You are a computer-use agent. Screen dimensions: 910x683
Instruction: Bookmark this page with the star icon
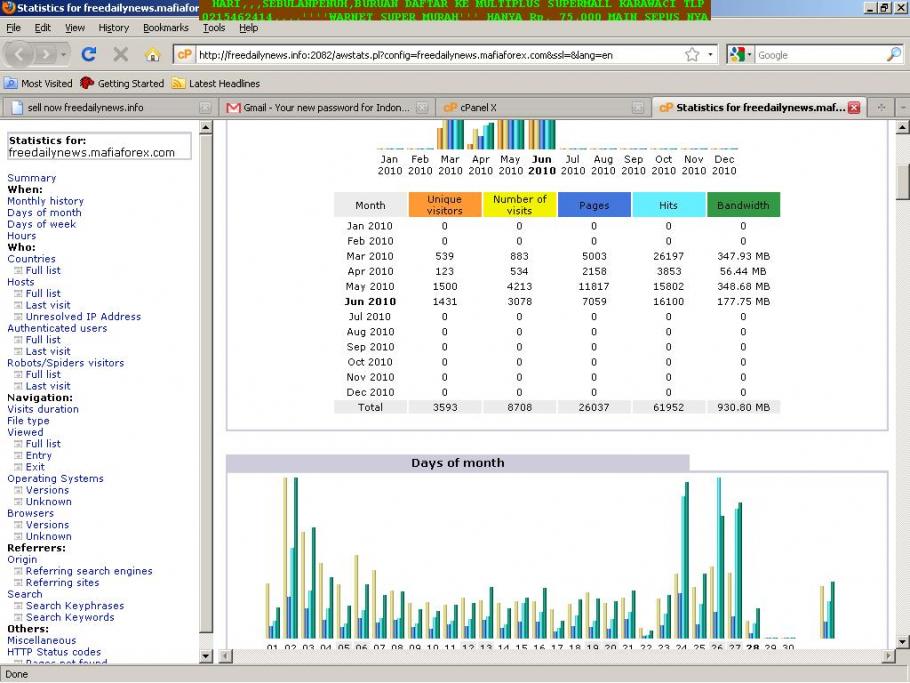click(692, 55)
